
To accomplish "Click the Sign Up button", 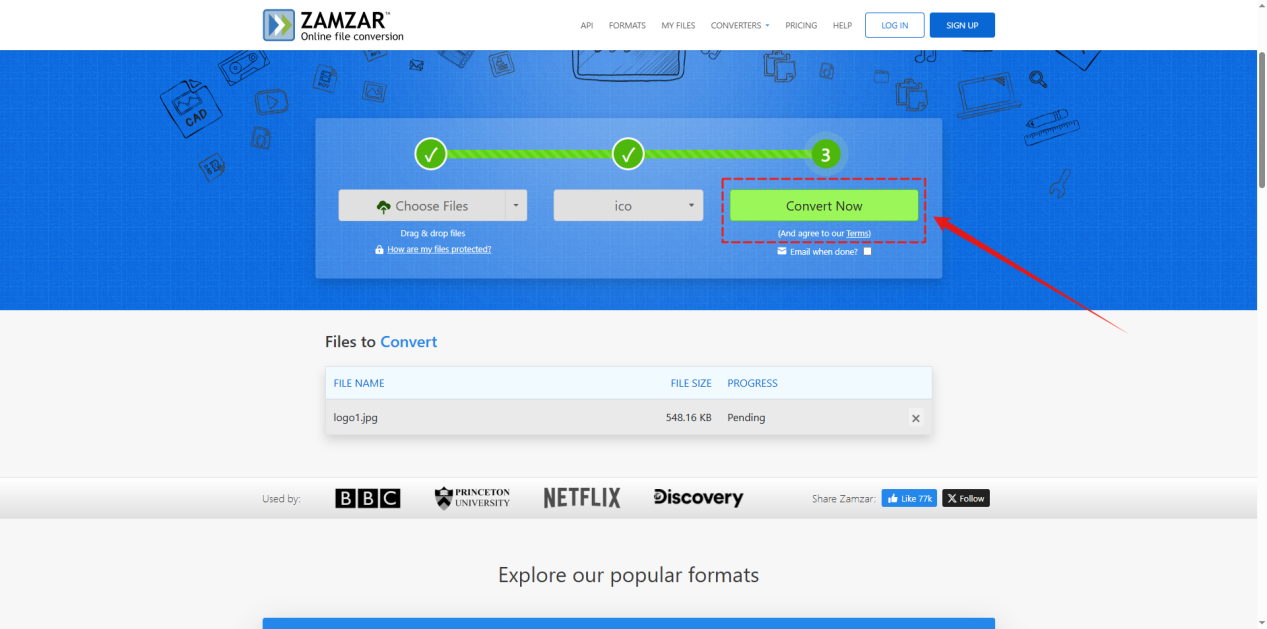I will click(962, 25).
